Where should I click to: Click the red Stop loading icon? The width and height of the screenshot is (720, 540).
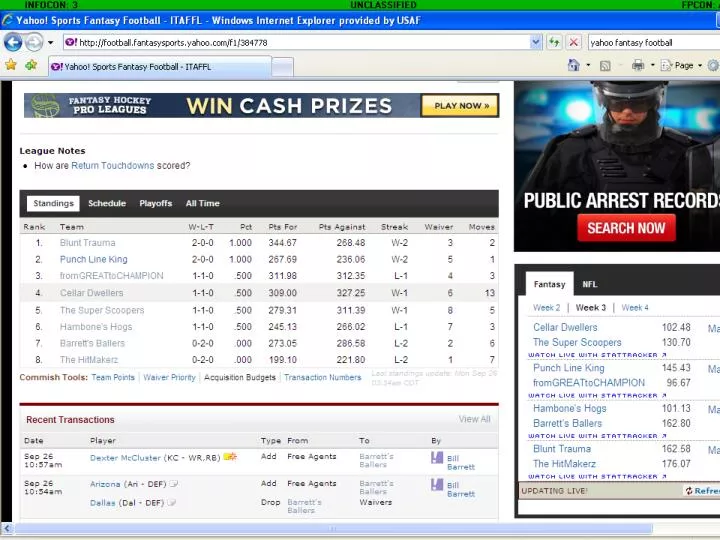click(574, 43)
